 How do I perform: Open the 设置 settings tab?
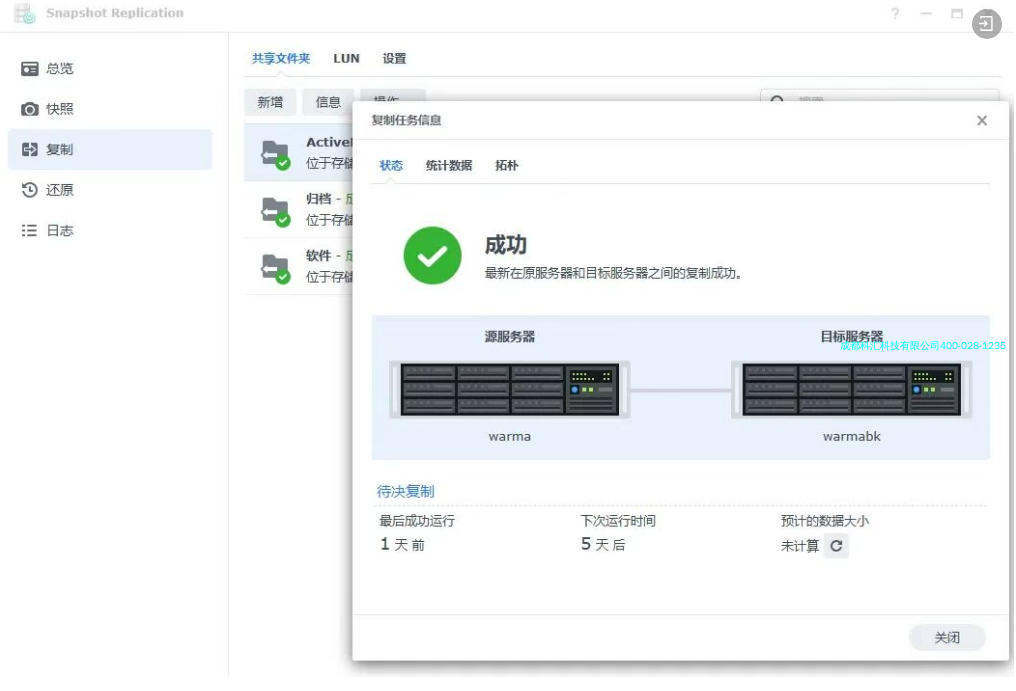coord(394,59)
